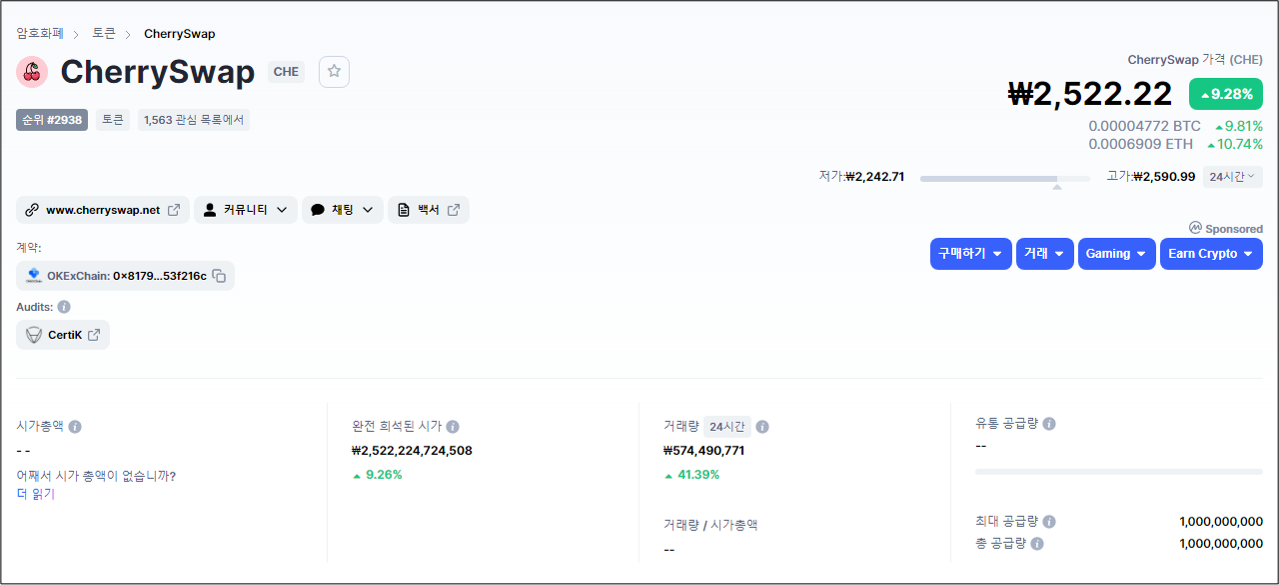Viewport: 1279px width, 585px height.
Task: Open the 24시간 price range dropdown
Action: [1231, 177]
